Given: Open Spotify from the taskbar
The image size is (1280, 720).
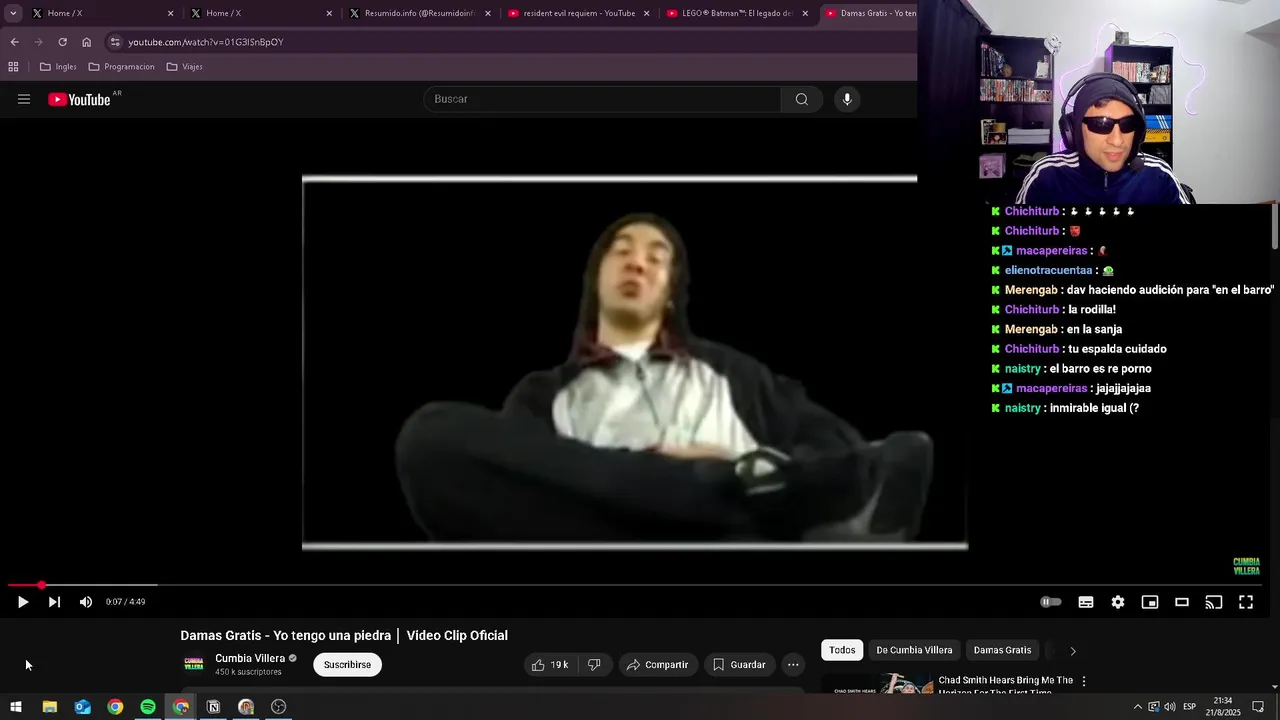Looking at the screenshot, I should point(148,707).
